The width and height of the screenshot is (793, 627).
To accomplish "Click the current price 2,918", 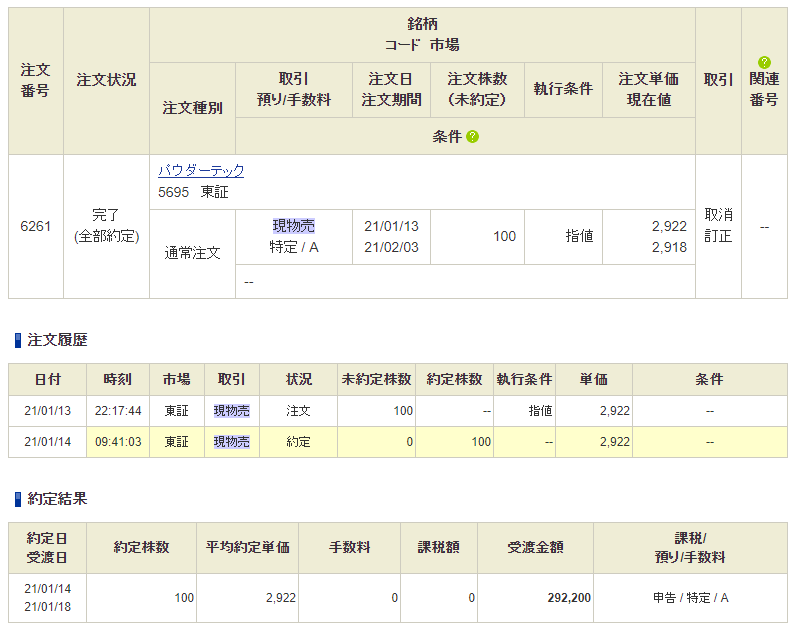I will tap(669, 247).
